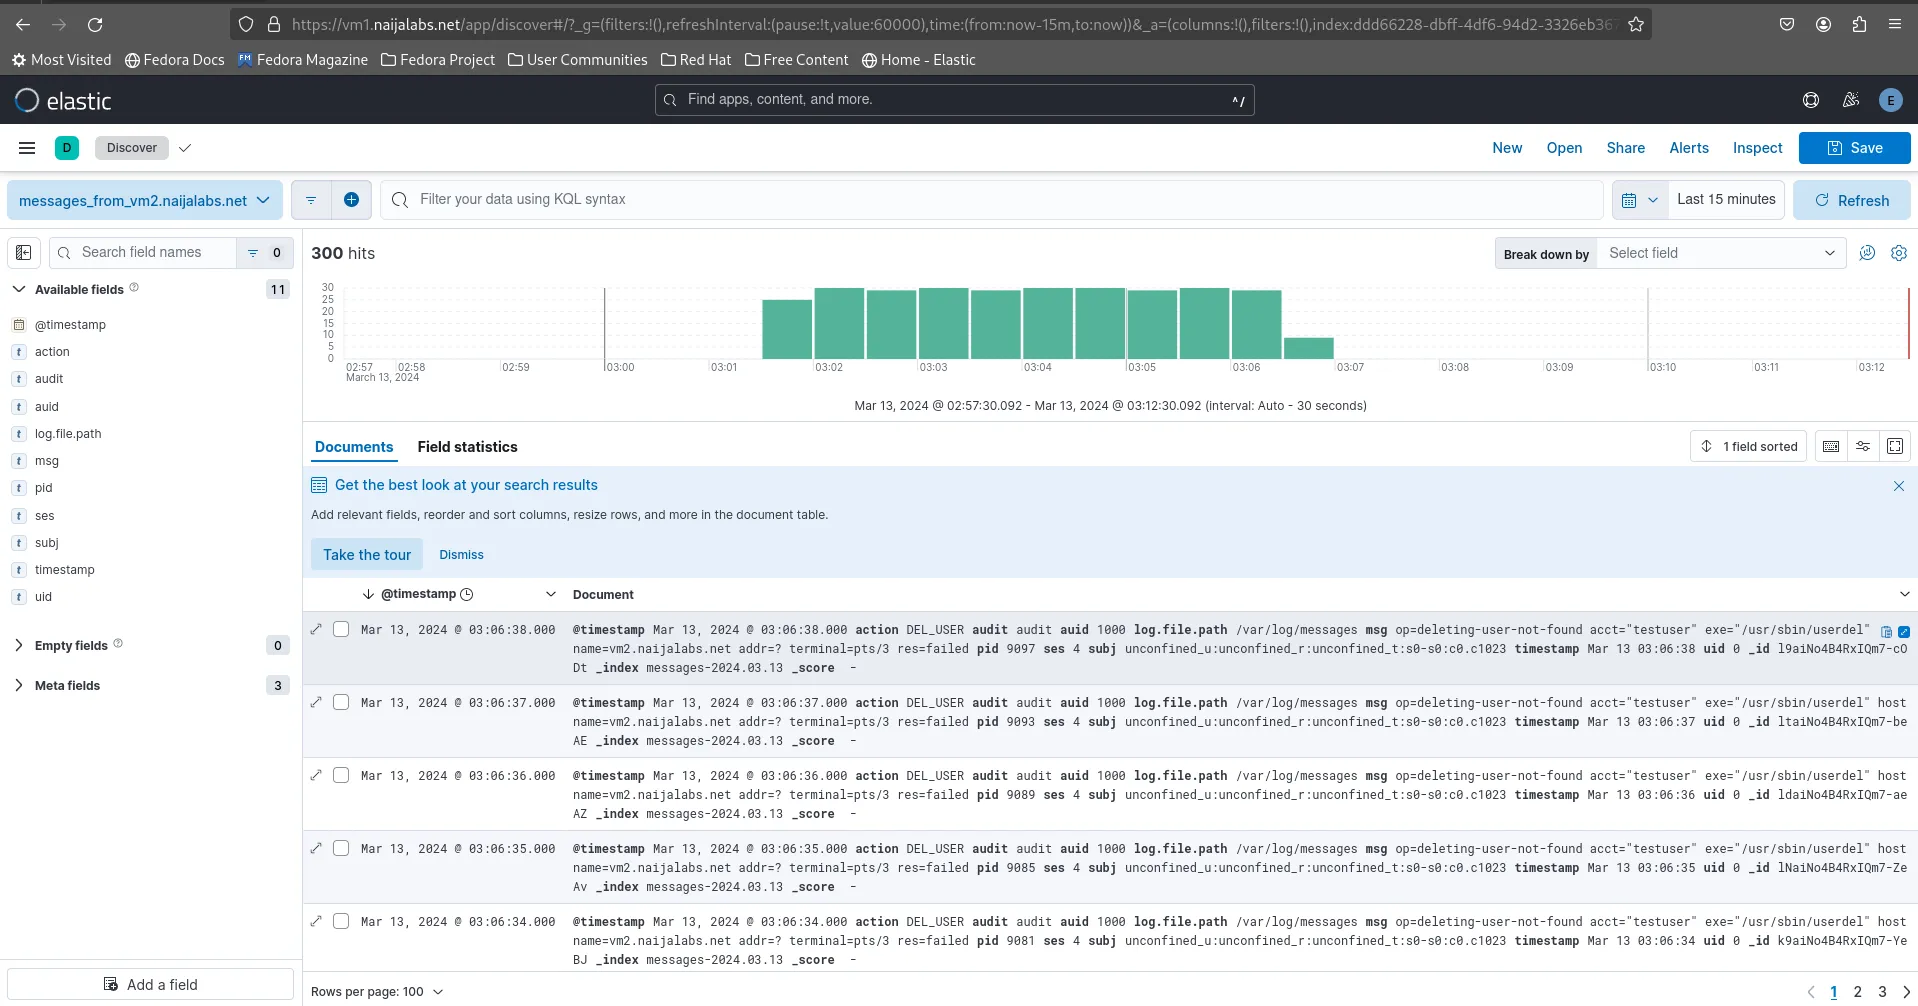This screenshot has width=1918, height=1006.
Task: Open the Discover breadcrumb chevron menu
Action: click(185, 148)
